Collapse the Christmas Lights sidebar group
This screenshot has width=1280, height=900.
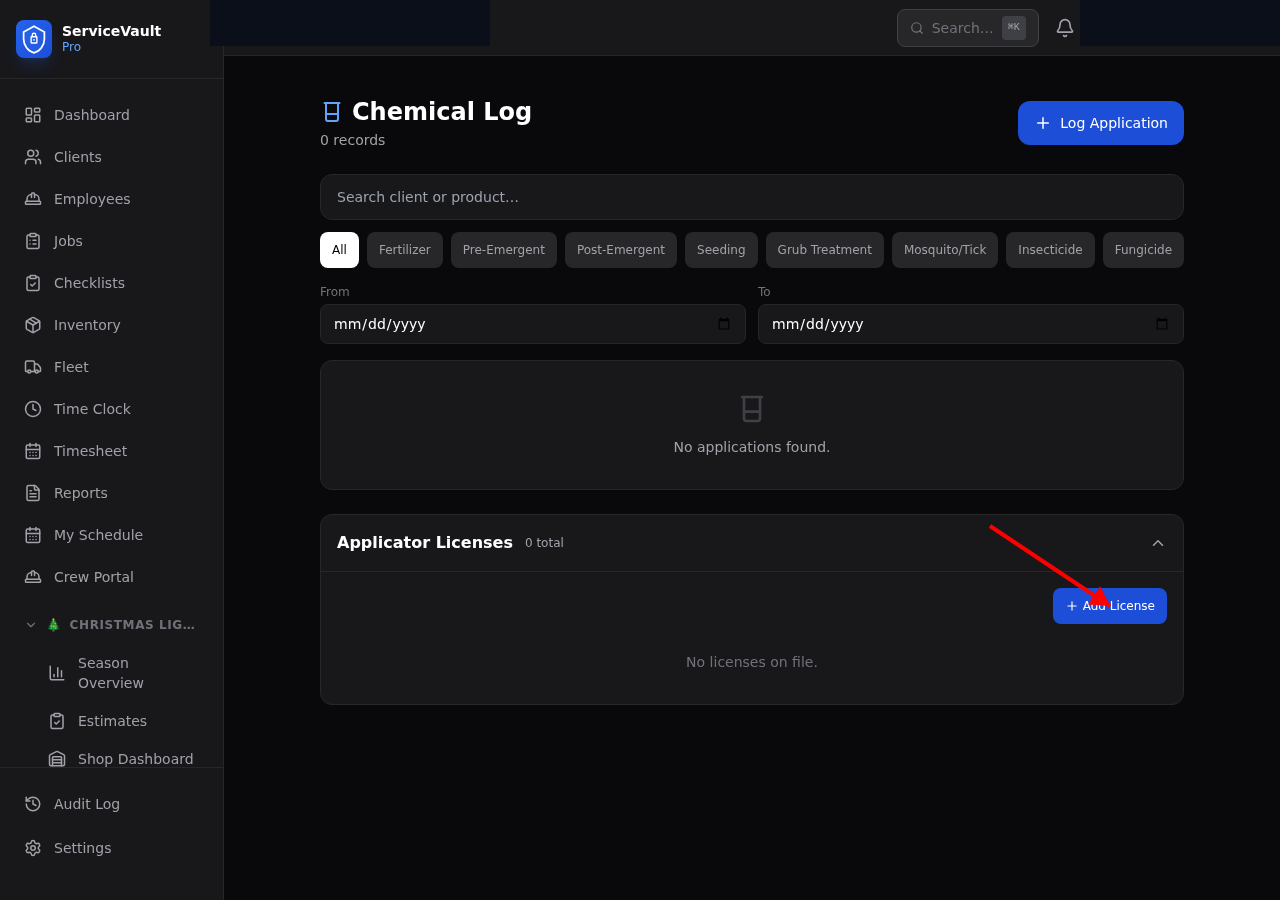click(31, 625)
